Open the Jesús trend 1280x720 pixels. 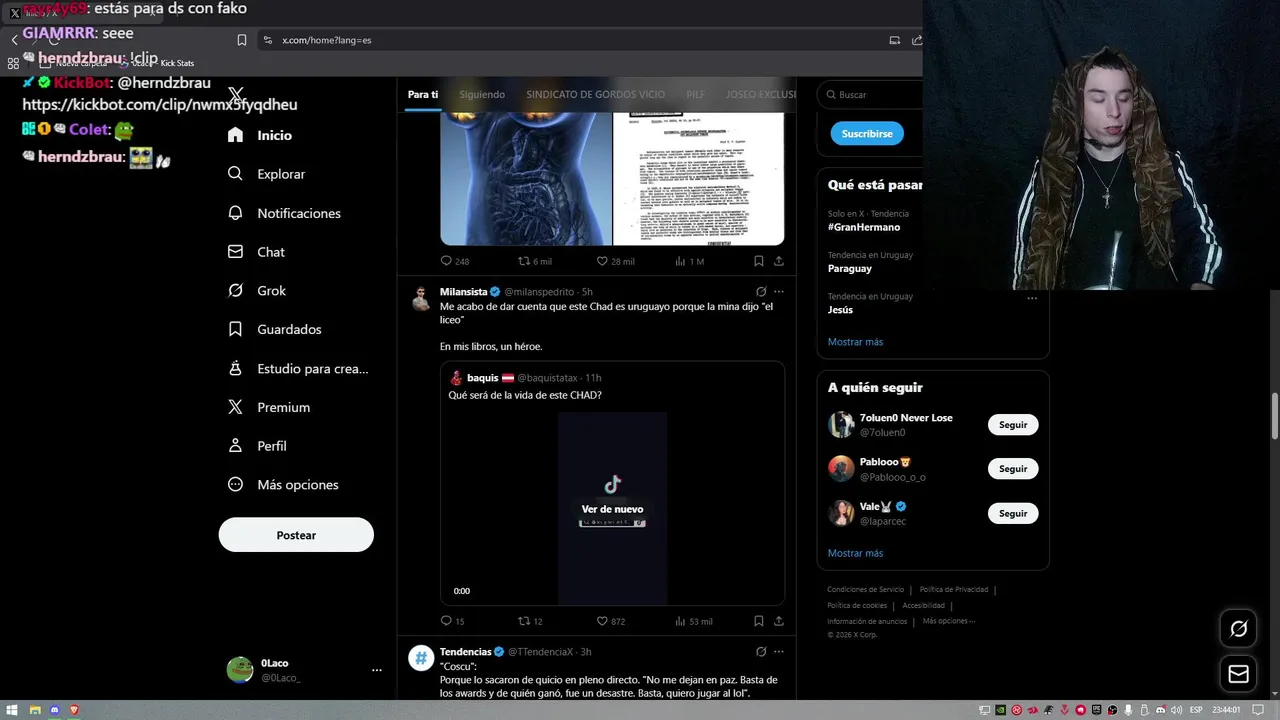pos(840,310)
